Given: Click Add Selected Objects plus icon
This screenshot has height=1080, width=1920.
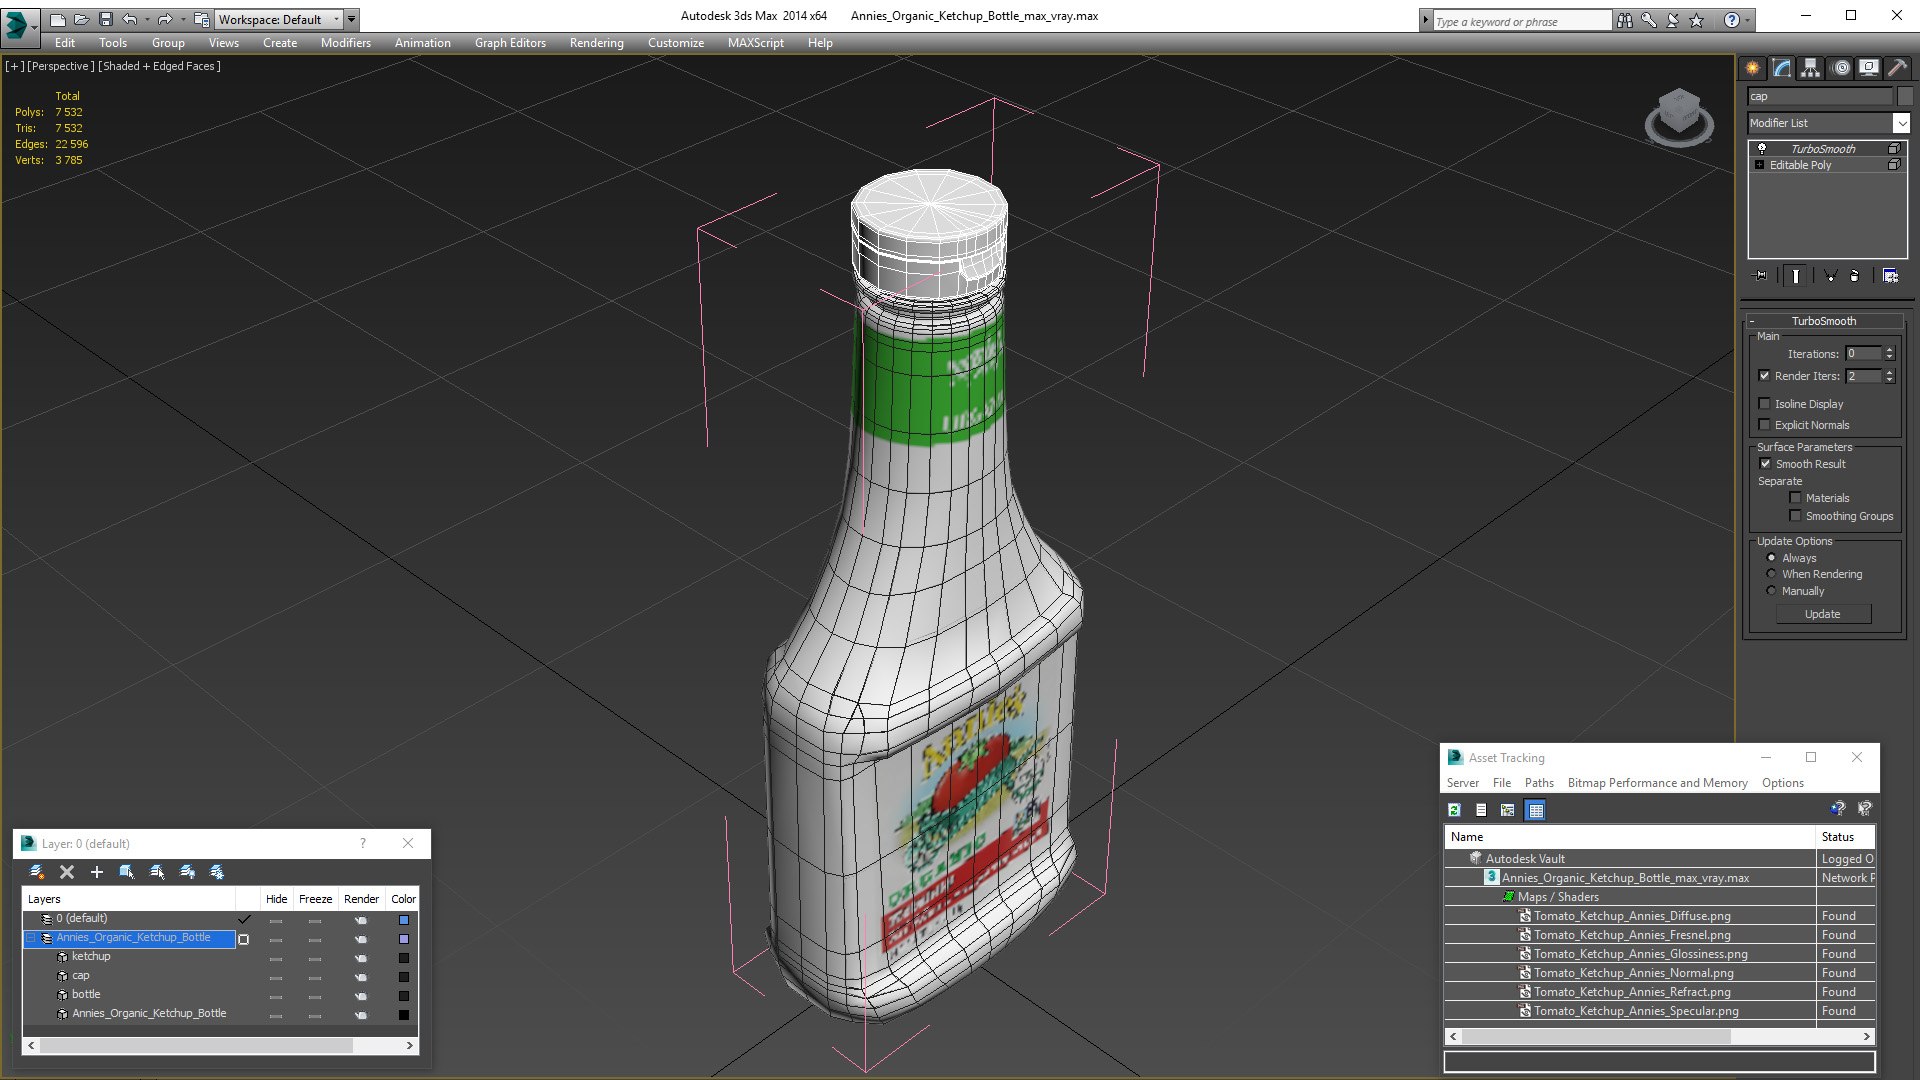Looking at the screenshot, I should click(97, 872).
